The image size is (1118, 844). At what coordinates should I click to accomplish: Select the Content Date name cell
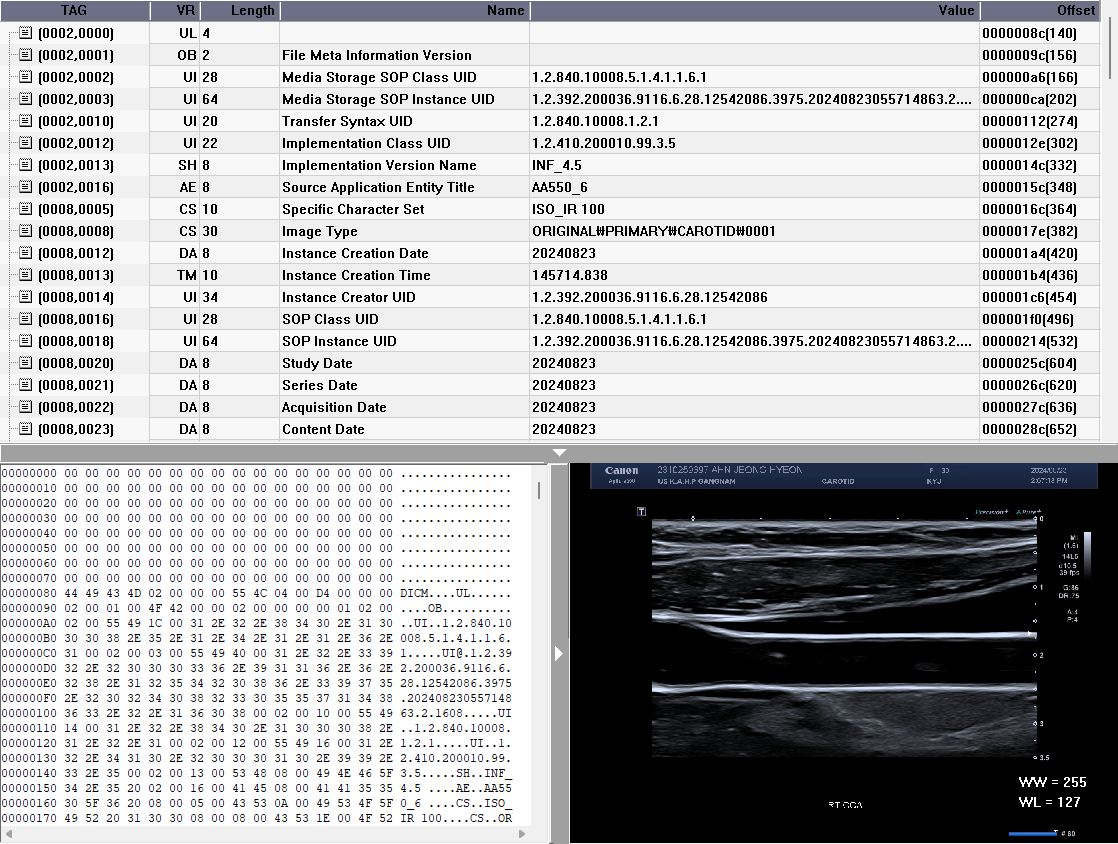[x=323, y=429]
